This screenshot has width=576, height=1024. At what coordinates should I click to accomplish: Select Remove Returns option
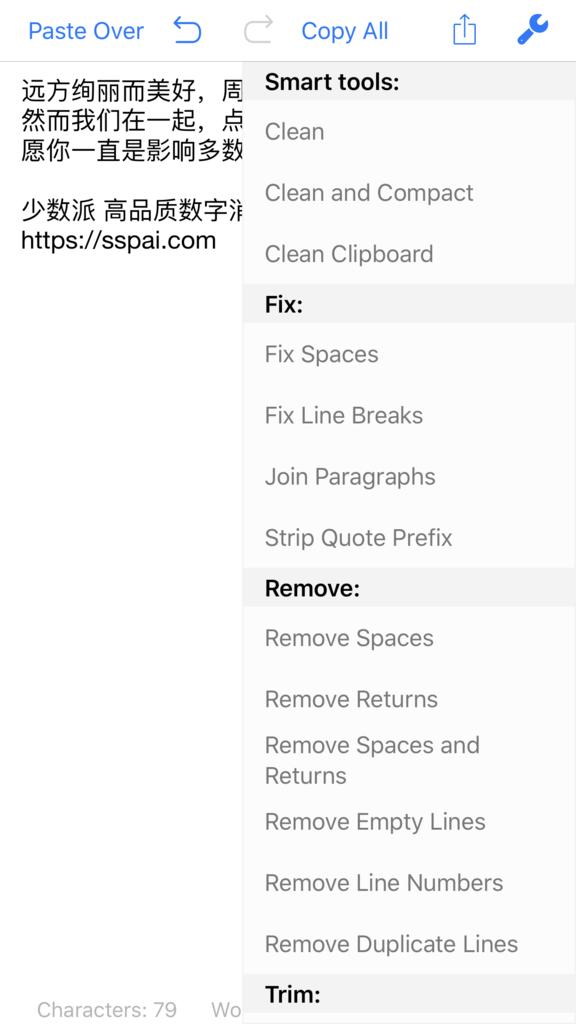coord(409,699)
